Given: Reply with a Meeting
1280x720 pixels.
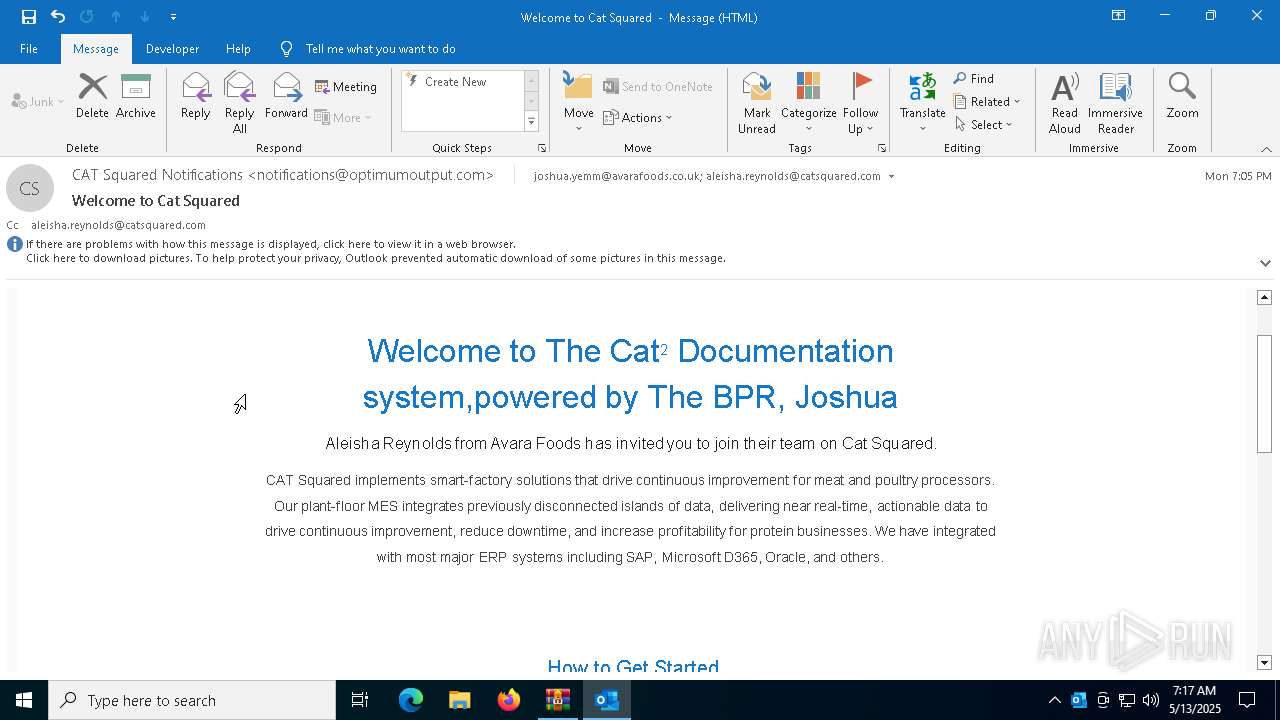Looking at the screenshot, I should tap(346, 87).
